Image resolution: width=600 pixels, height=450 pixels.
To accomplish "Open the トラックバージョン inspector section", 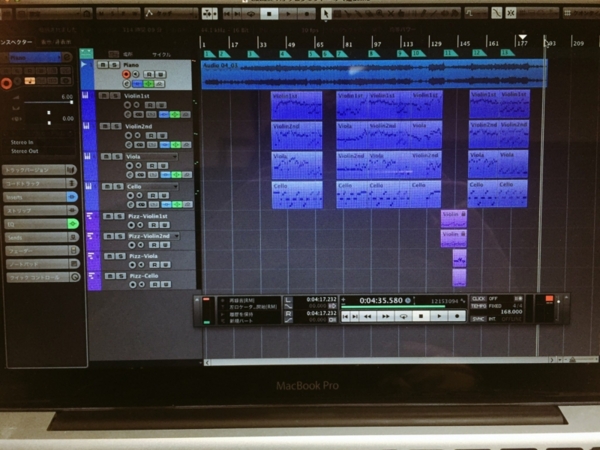I will pyautogui.click(x=34, y=170).
